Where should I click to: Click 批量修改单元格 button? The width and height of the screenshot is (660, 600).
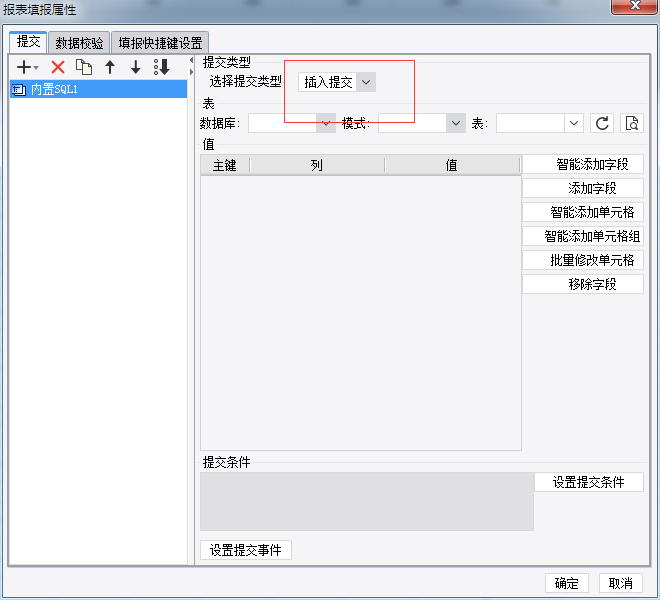[x=583, y=260]
